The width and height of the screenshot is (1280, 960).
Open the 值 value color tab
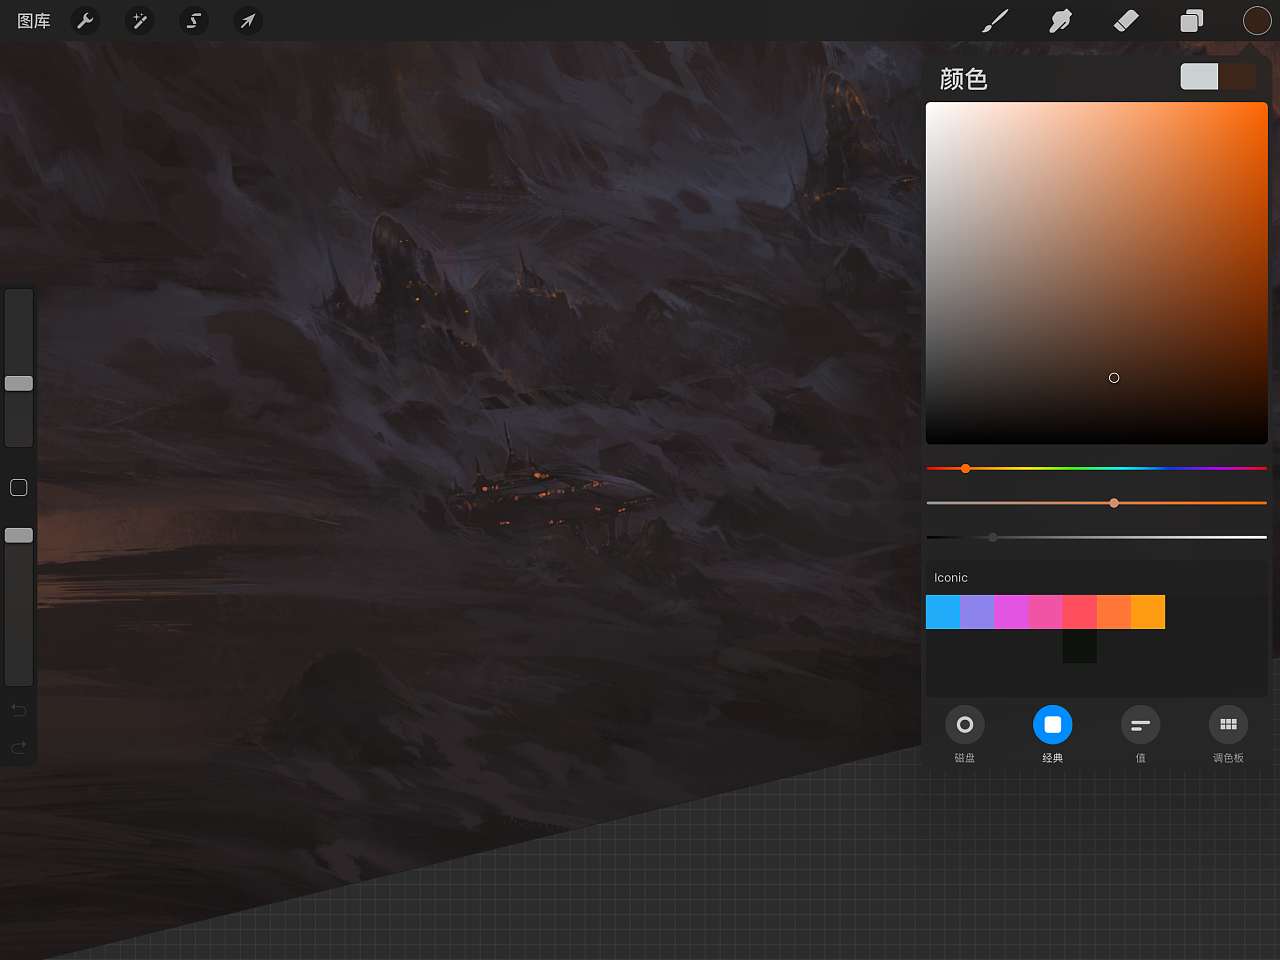1140,726
